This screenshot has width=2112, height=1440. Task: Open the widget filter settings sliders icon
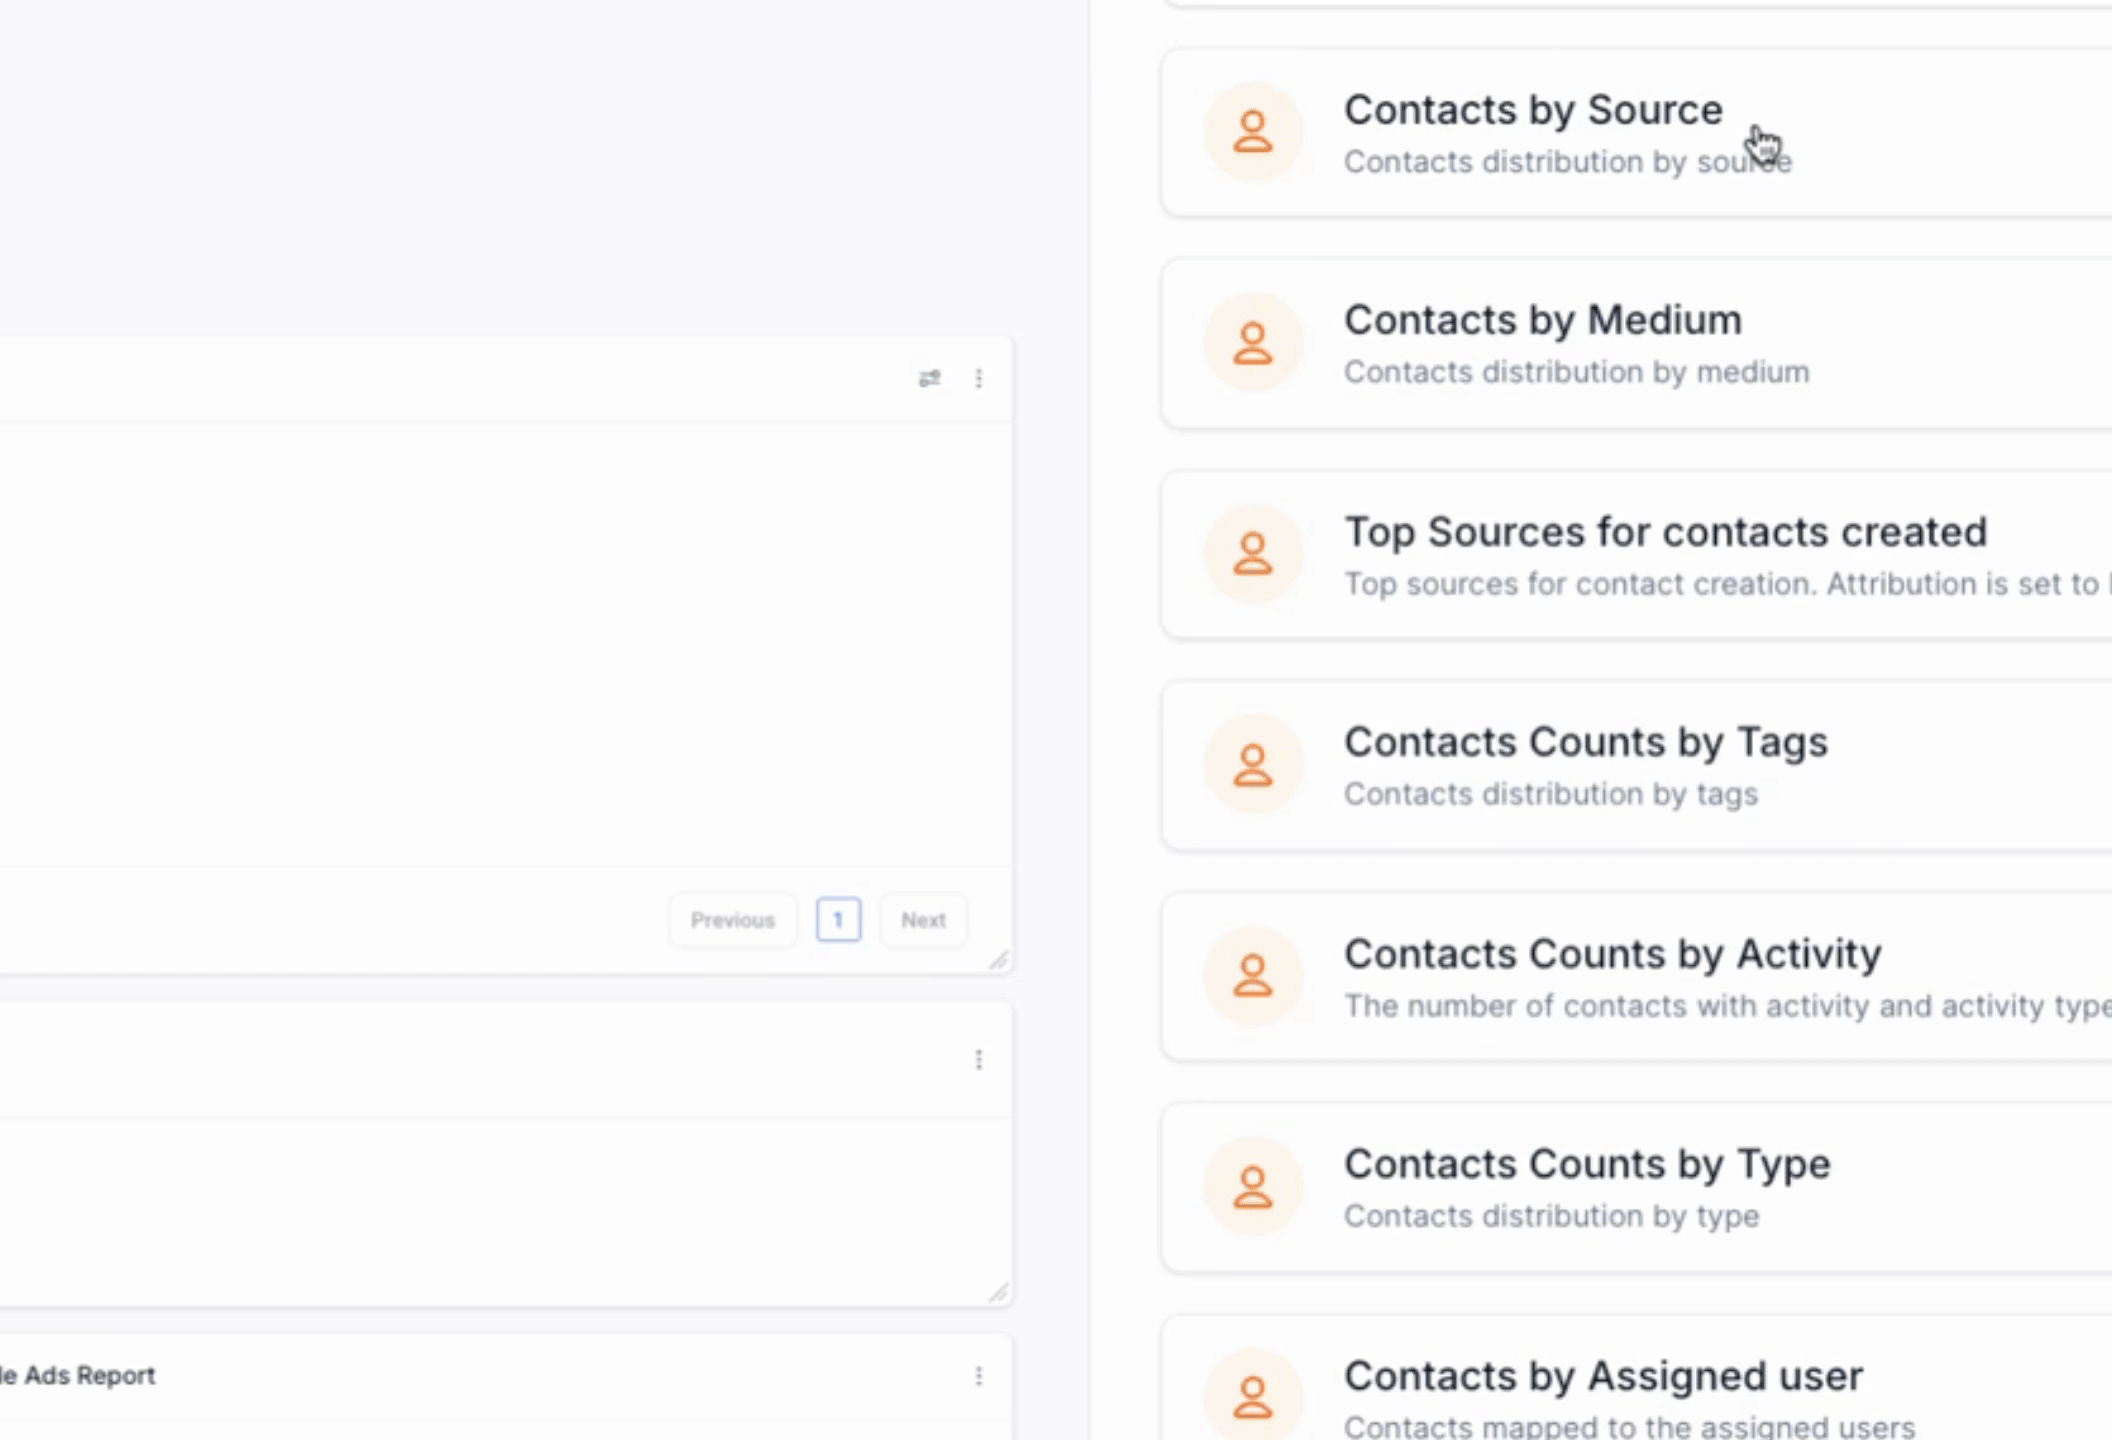tap(929, 378)
